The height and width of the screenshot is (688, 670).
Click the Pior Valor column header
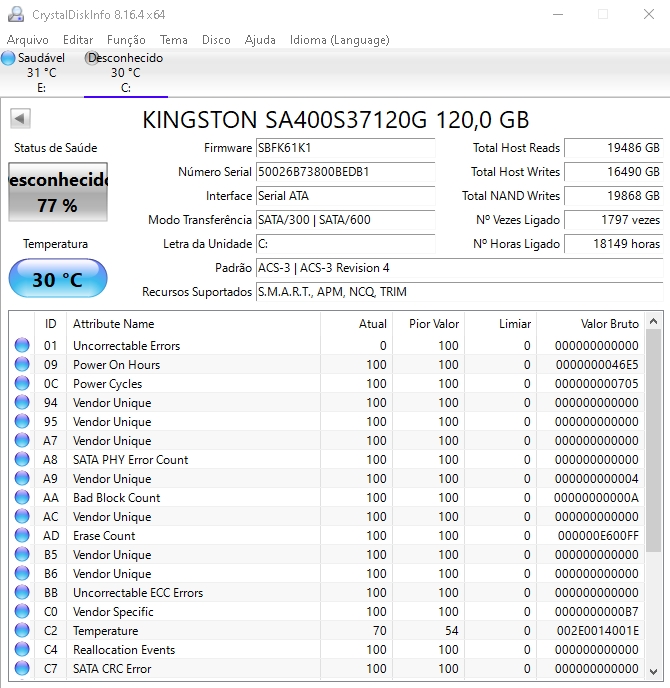click(x=429, y=324)
